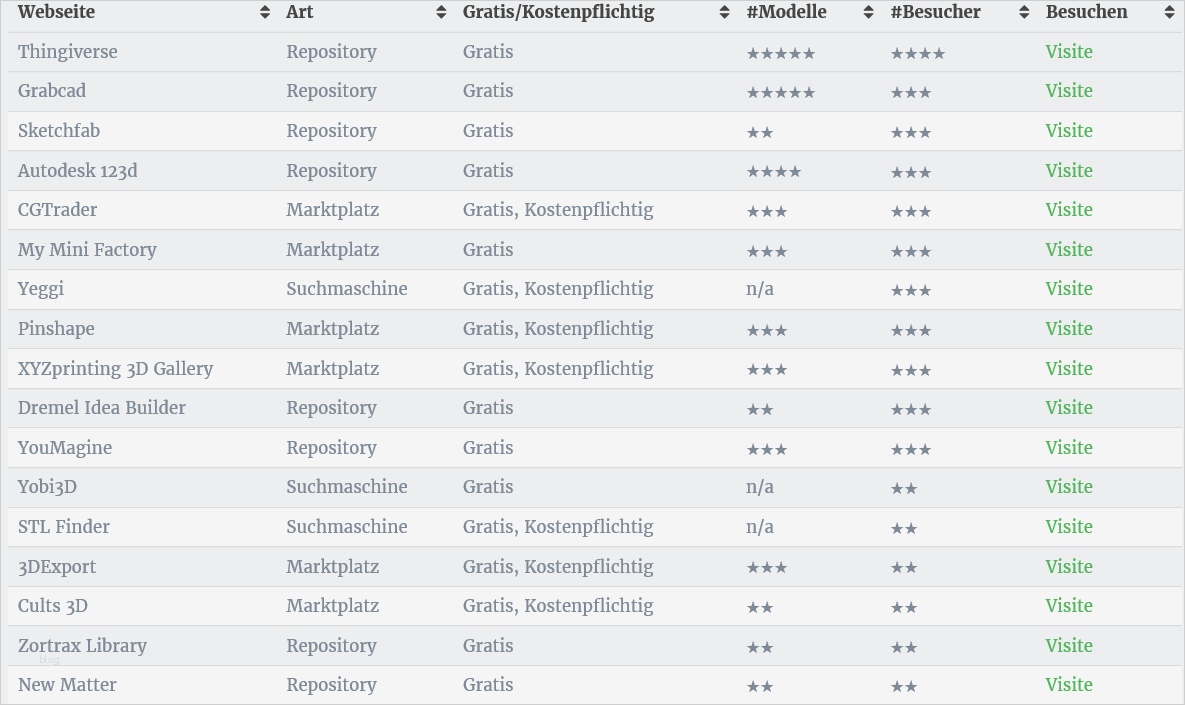Sort by Gratis/Kostenpflichtig column arrows
The width and height of the screenshot is (1185, 705).
725,13
